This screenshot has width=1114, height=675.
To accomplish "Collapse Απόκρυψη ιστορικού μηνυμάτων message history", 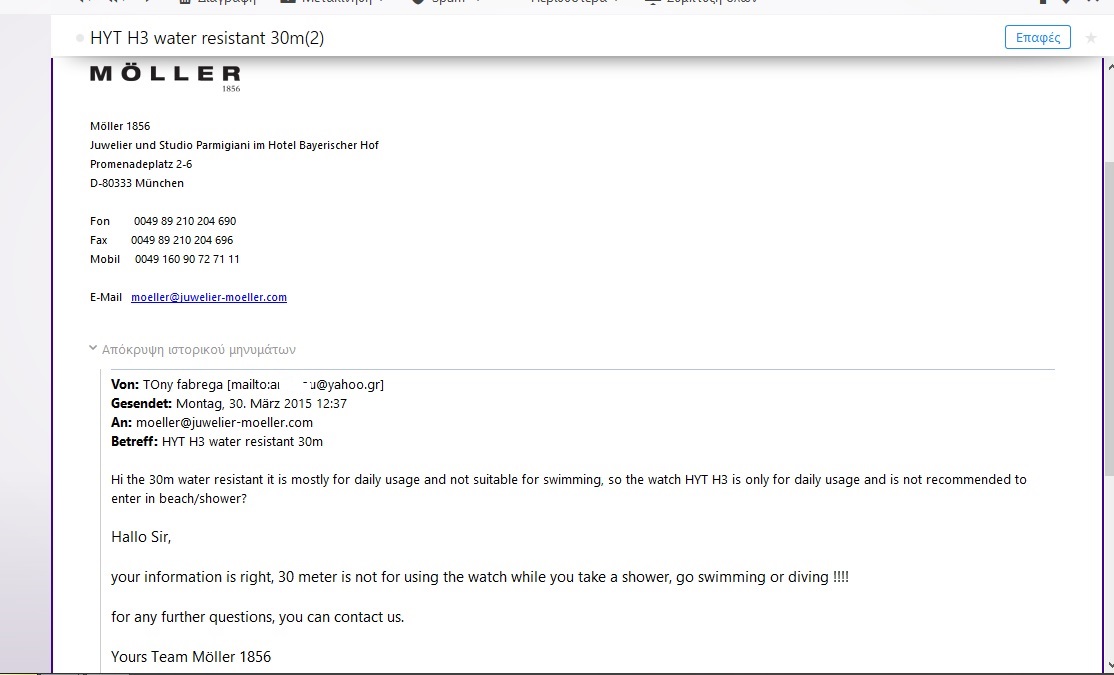I will click(x=199, y=350).
